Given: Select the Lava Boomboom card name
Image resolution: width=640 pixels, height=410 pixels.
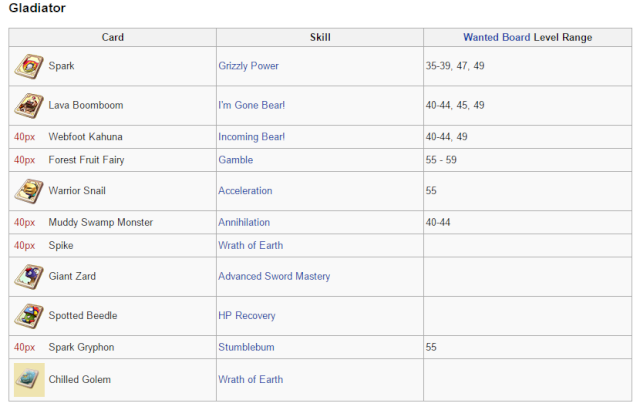Looking at the screenshot, I should point(86,105).
